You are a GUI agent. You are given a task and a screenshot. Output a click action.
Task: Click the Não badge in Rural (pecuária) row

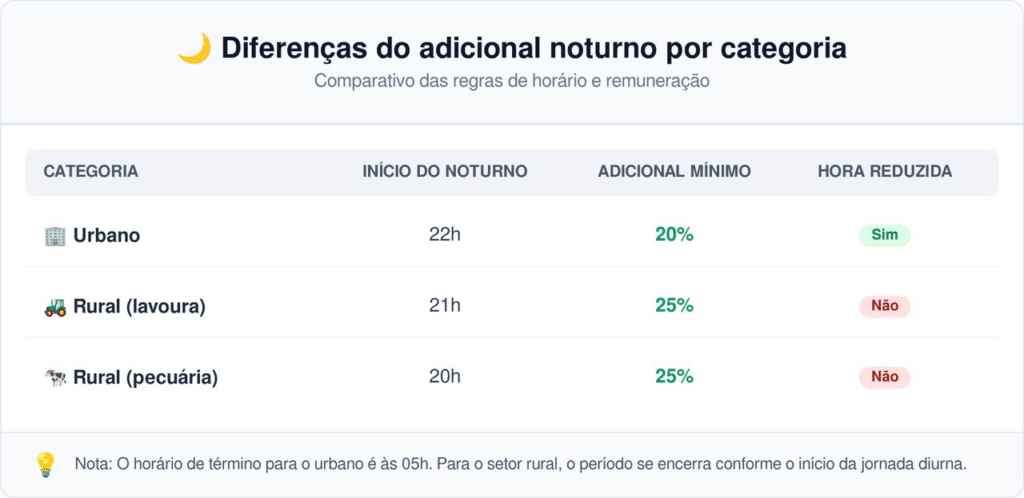884,377
